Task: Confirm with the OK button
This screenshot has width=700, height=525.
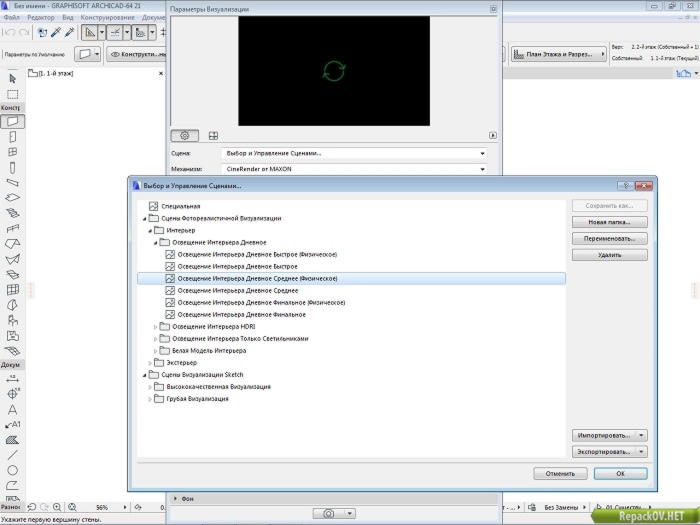Action: click(x=621, y=474)
